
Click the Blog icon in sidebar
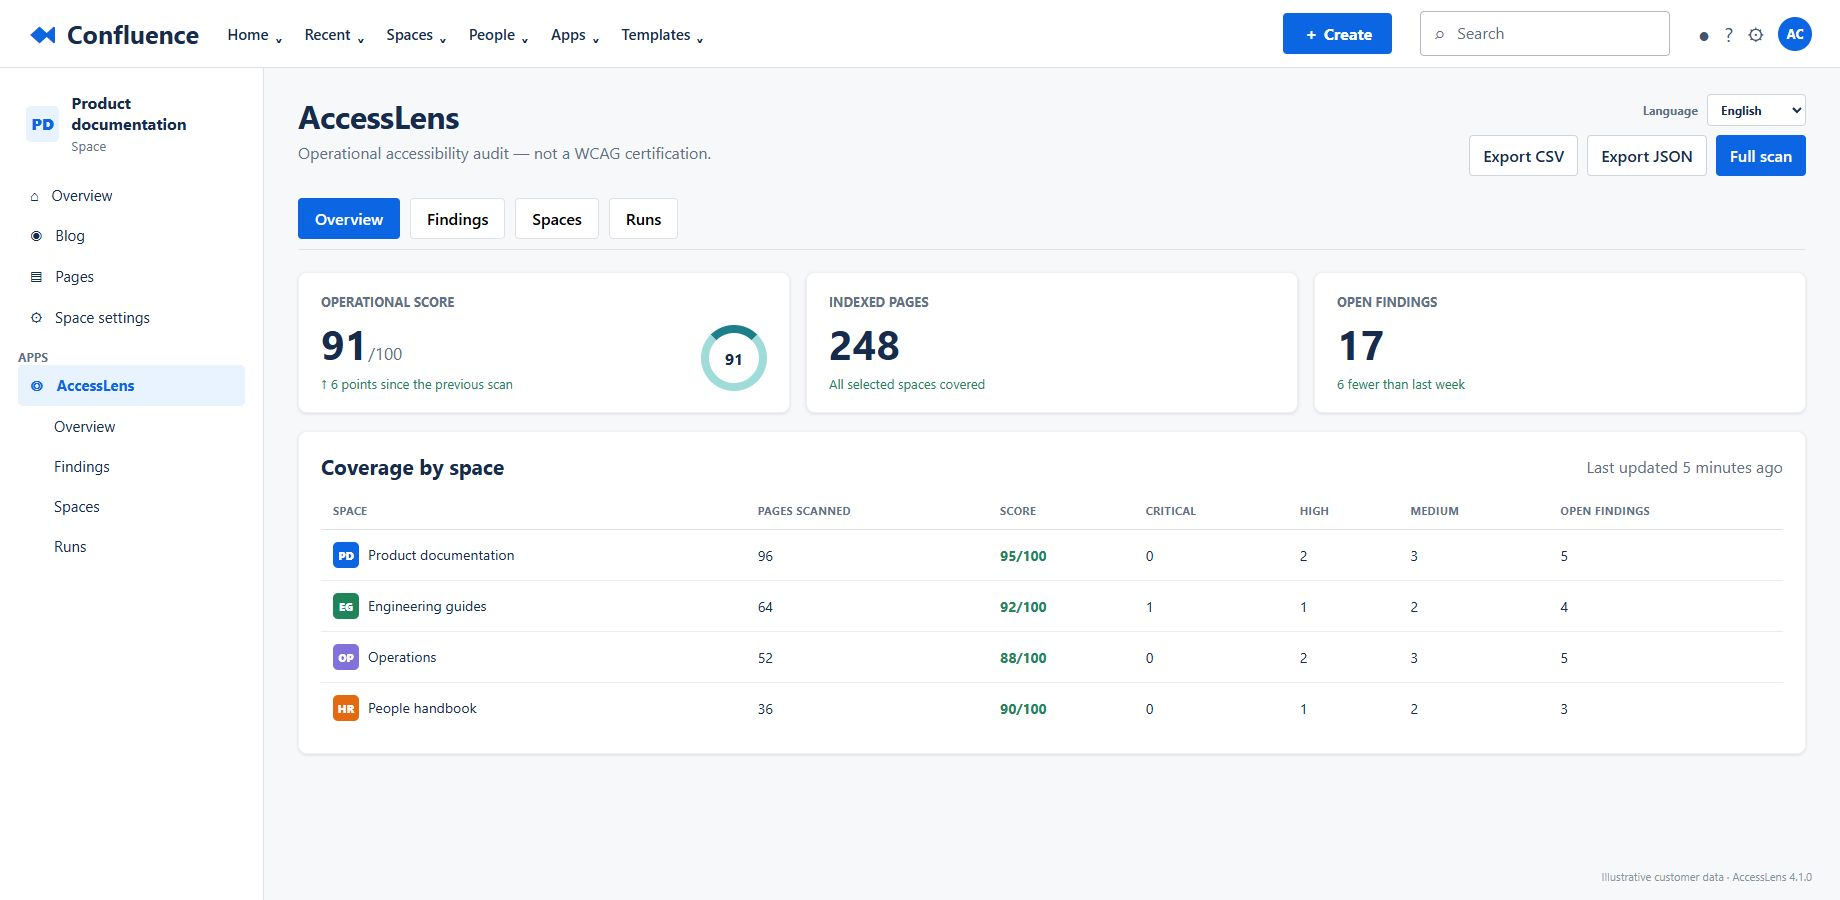coord(37,236)
